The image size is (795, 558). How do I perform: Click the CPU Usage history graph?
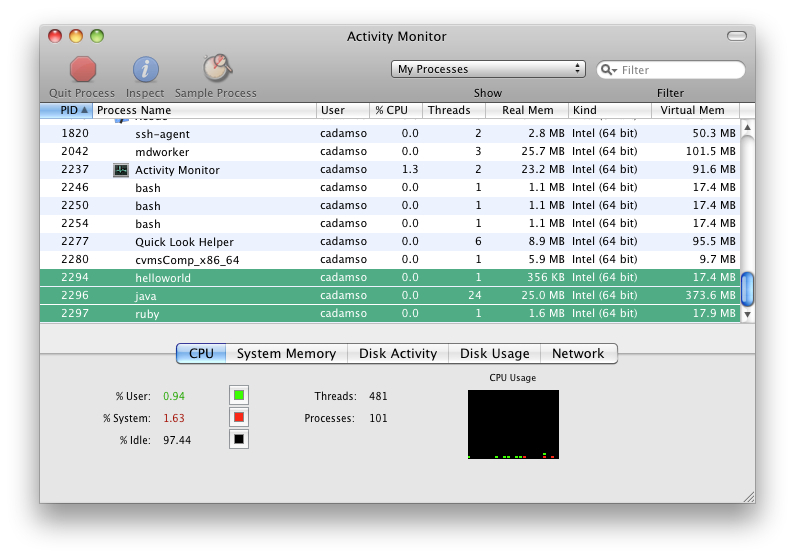(x=513, y=424)
